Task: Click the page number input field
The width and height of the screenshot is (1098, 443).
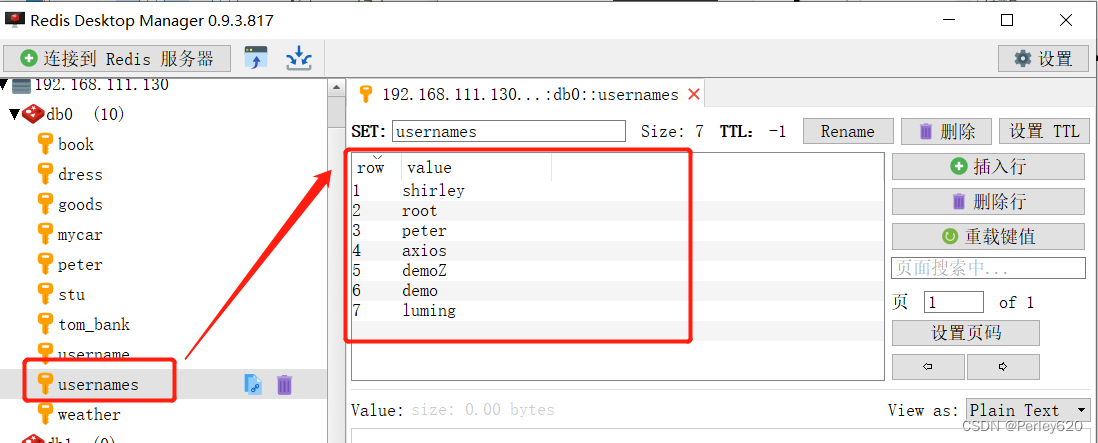Action: tap(954, 302)
